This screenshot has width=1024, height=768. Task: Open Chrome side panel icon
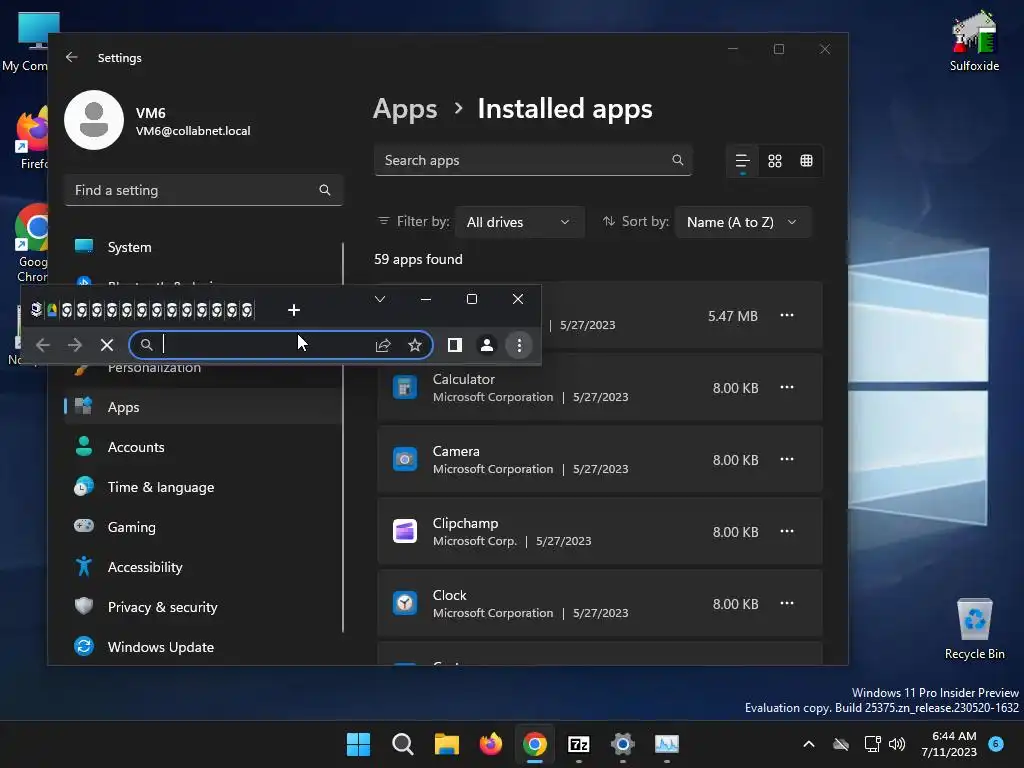(x=455, y=345)
